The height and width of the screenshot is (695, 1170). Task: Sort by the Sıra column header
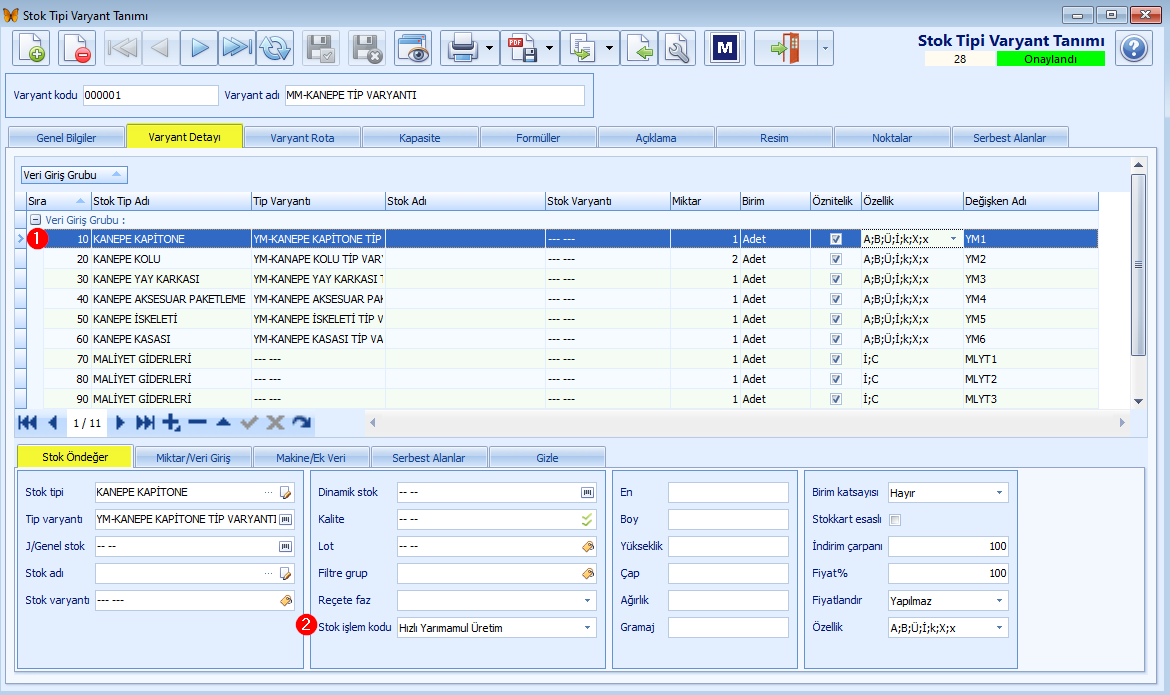pos(57,201)
